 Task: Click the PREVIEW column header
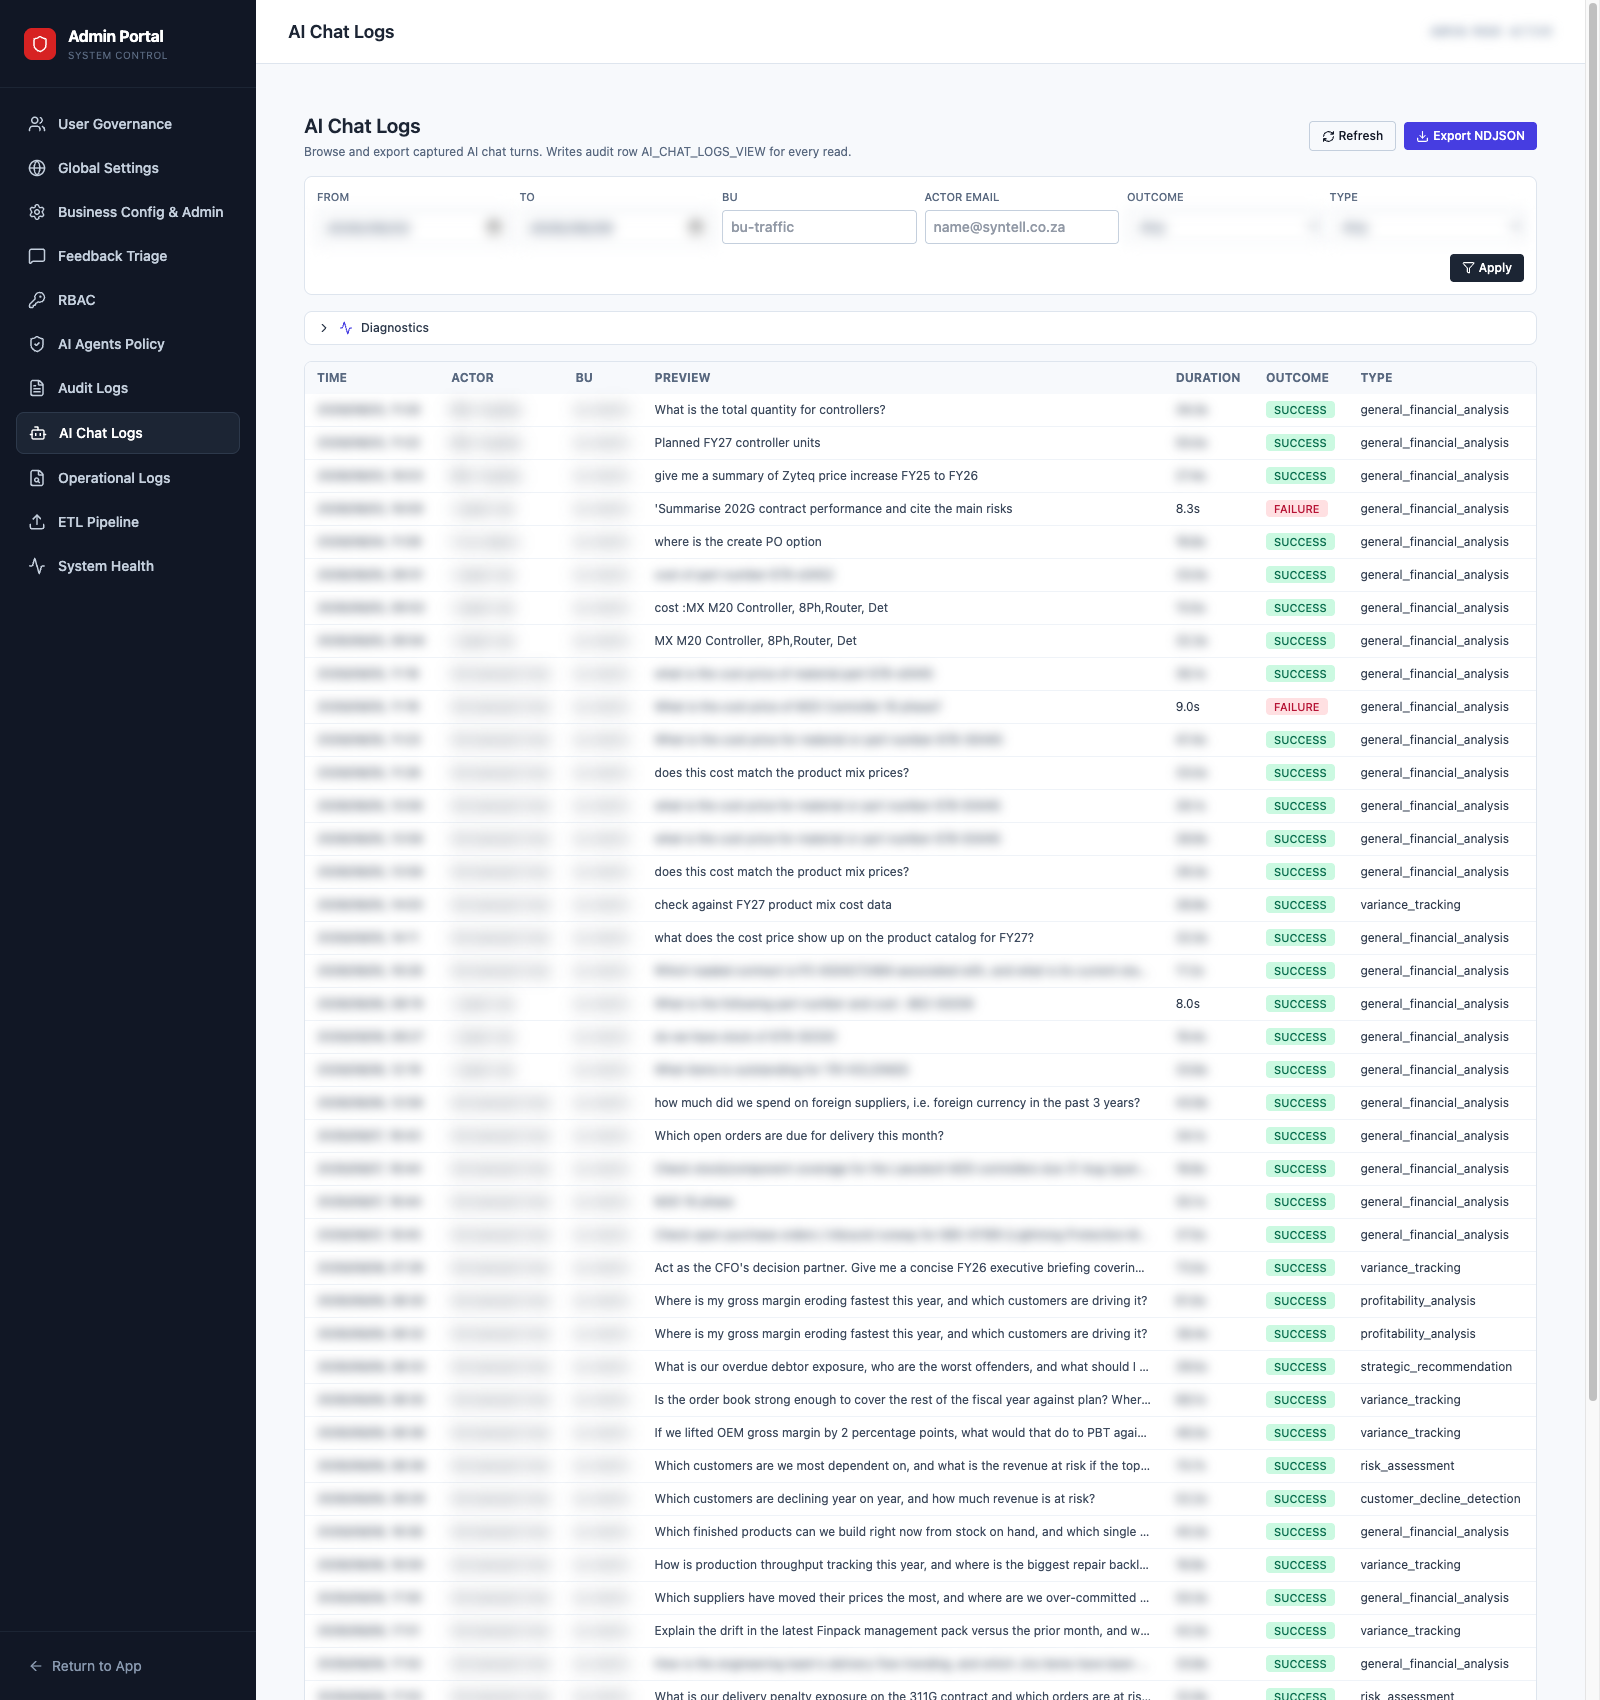point(682,378)
